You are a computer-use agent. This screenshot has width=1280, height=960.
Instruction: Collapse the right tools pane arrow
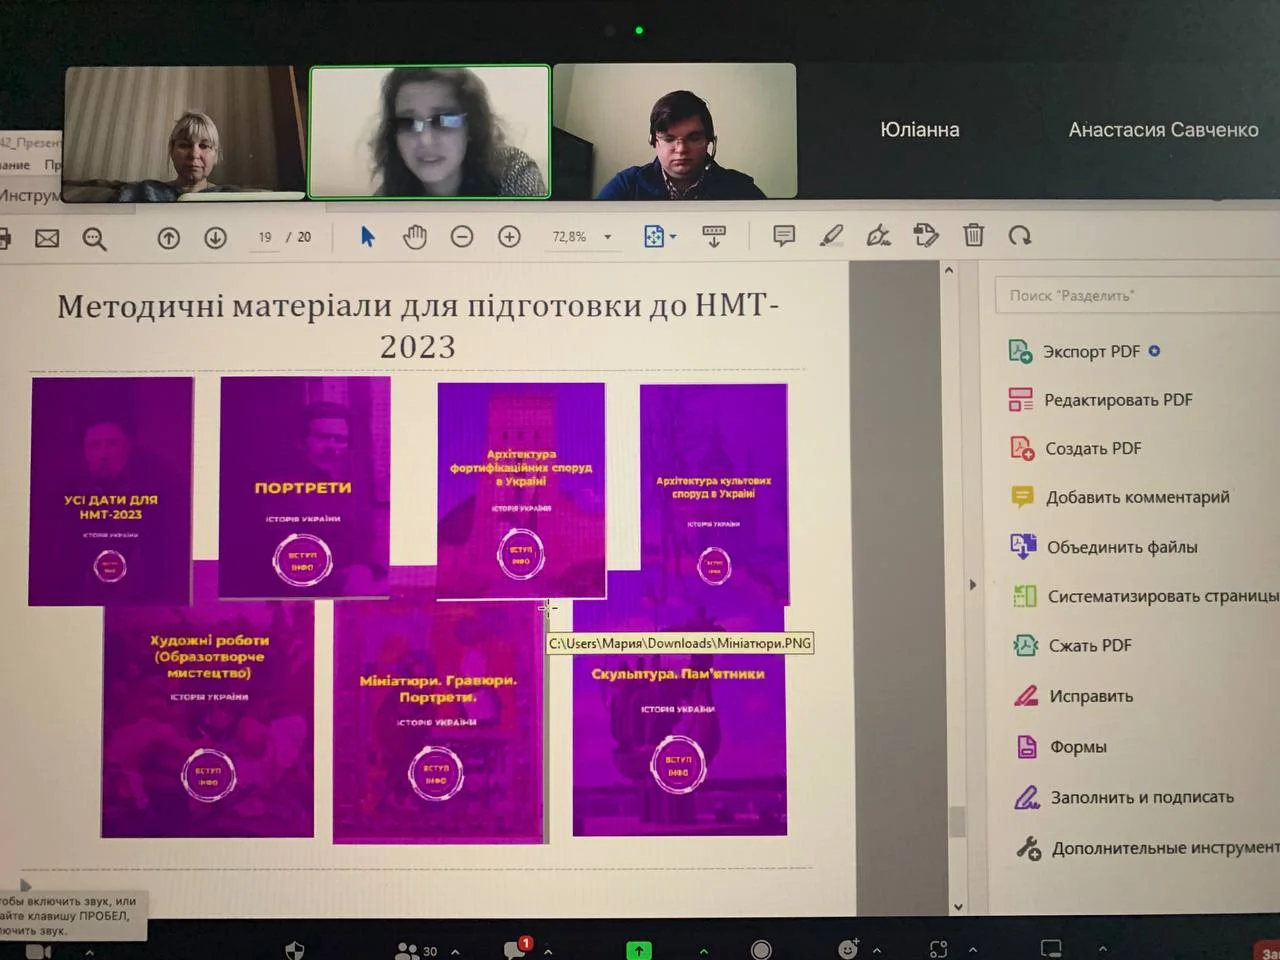click(x=972, y=585)
